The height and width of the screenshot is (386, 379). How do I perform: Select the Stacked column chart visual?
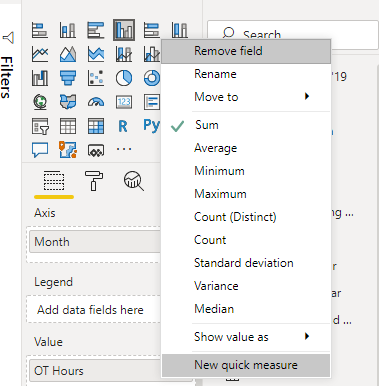[x=68, y=30]
